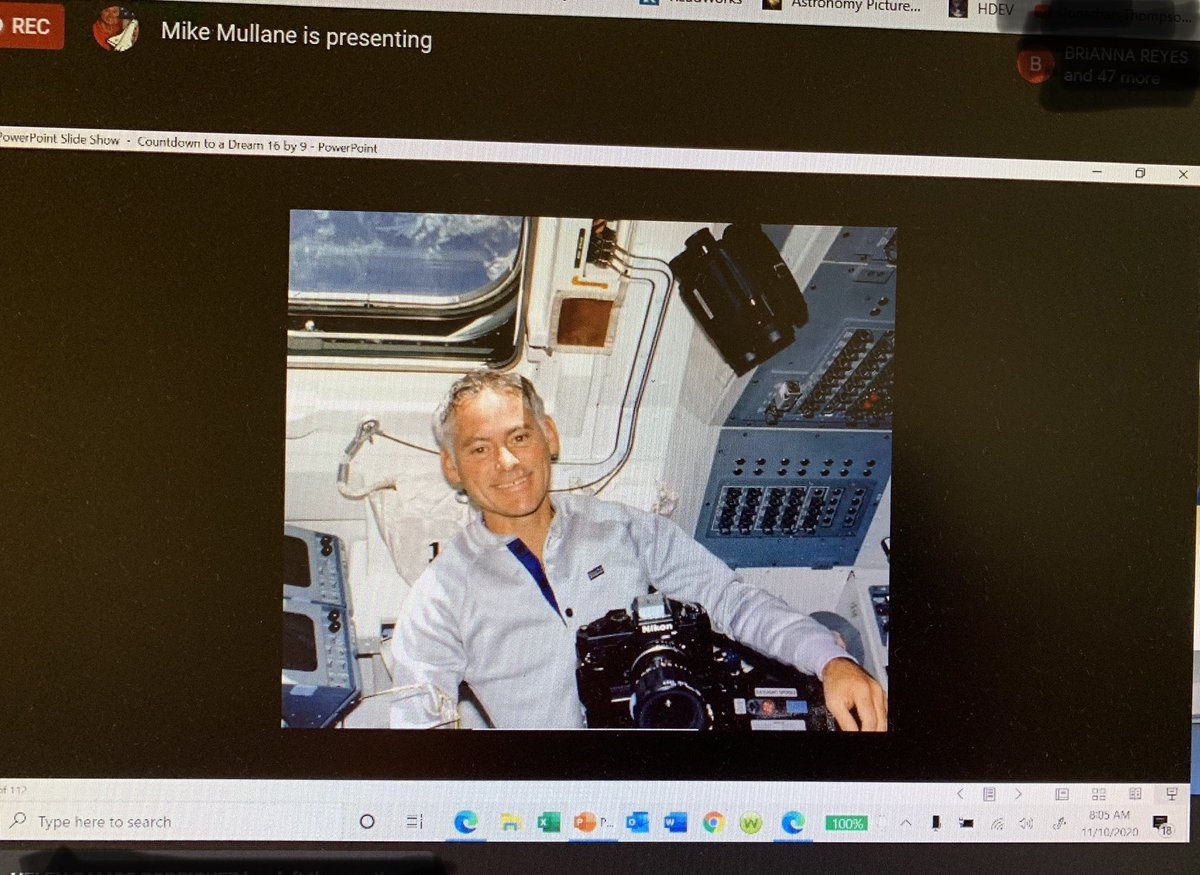Click the PowerPoint Slide Show window title
Image resolution: width=1200 pixels, height=875 pixels.
click(189, 141)
